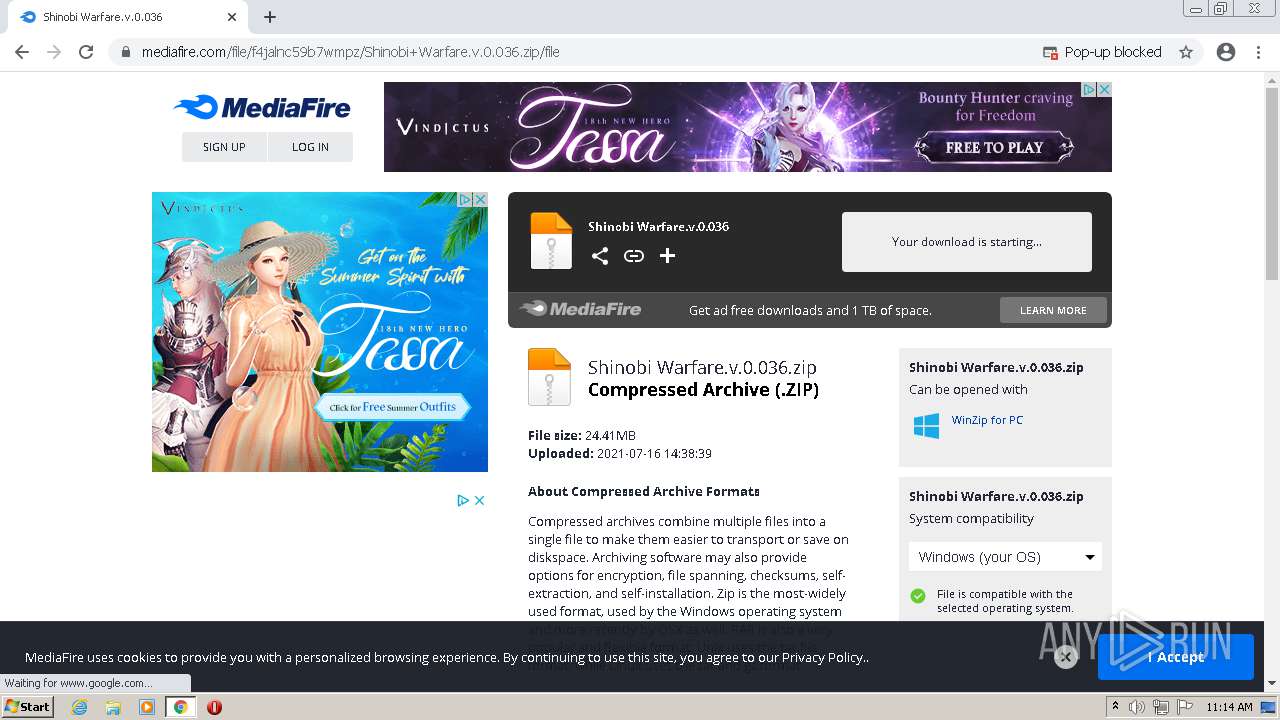The width and height of the screenshot is (1280, 720).
Task: Open File Explorer from taskbar
Action: tap(113, 707)
